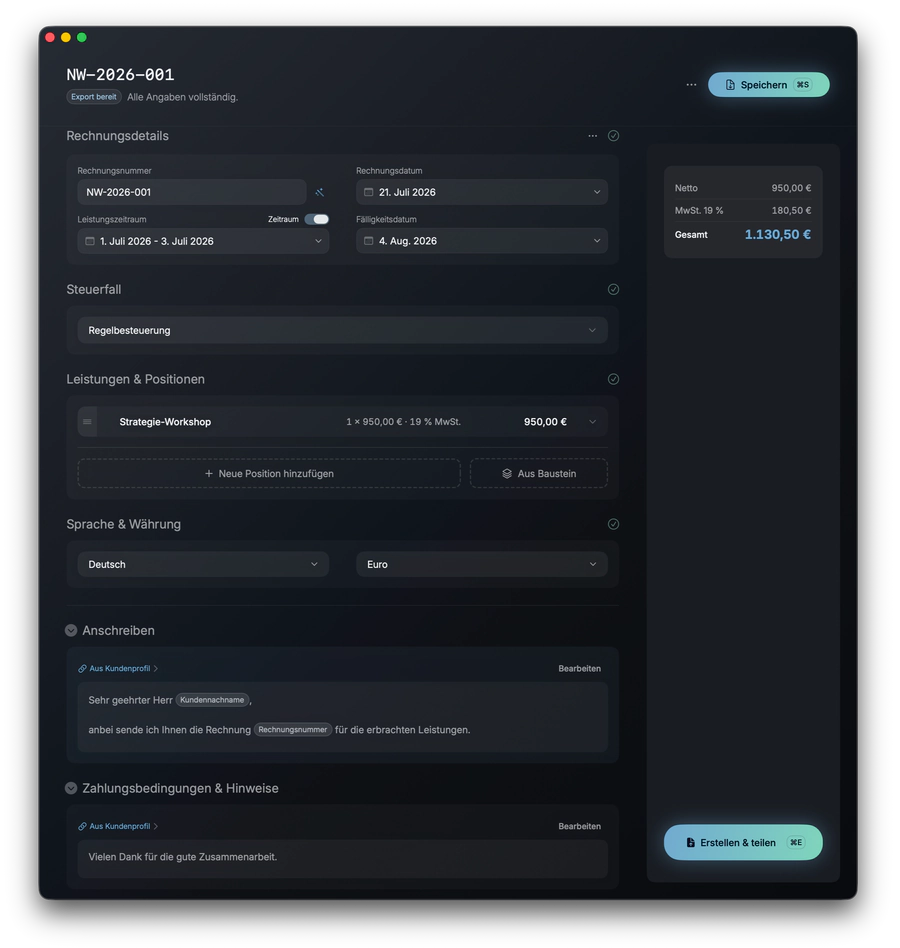
Task: Click the Gesamt amount 1.130,50 €
Action: point(777,235)
